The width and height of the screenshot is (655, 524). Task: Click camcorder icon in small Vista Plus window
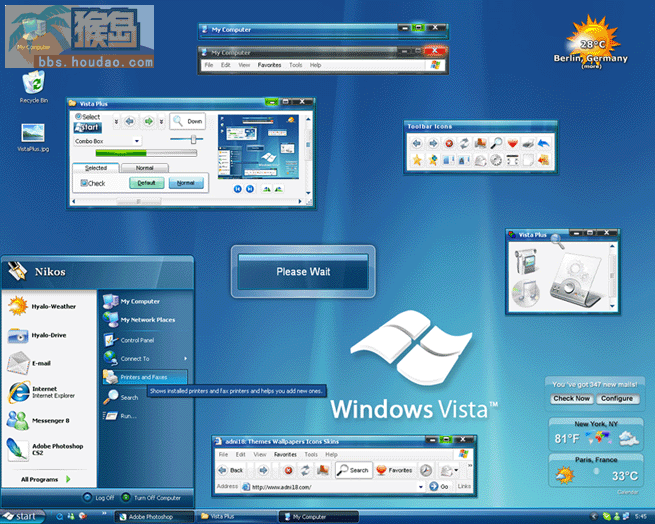(526, 261)
